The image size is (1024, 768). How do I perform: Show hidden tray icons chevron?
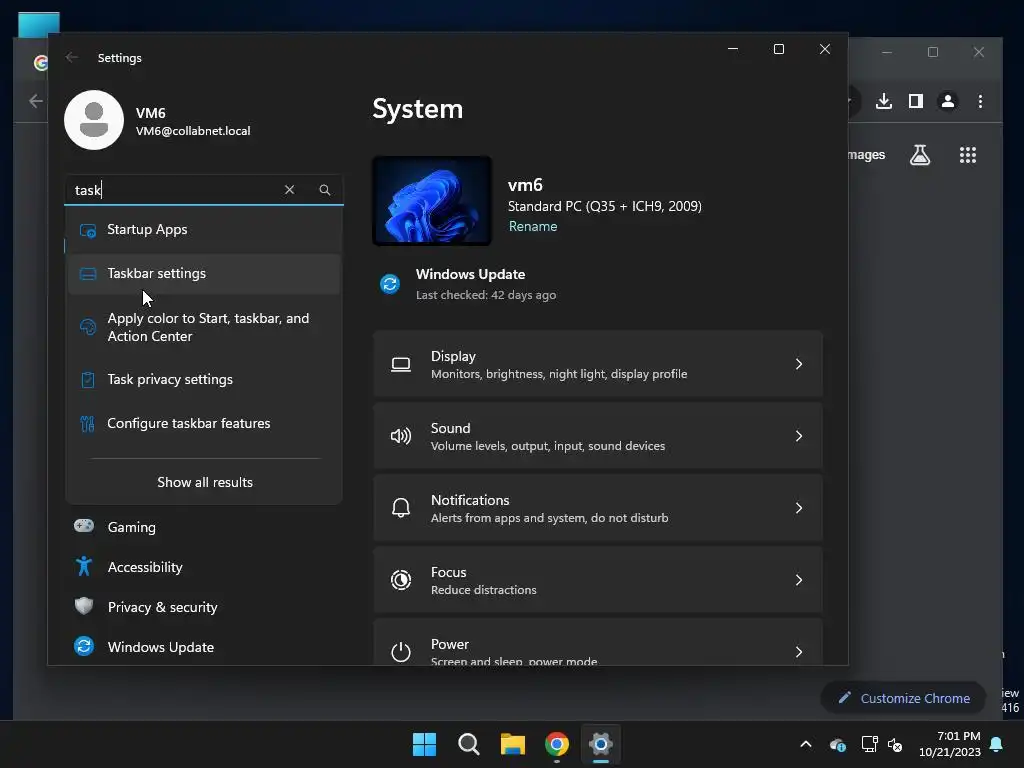806,744
